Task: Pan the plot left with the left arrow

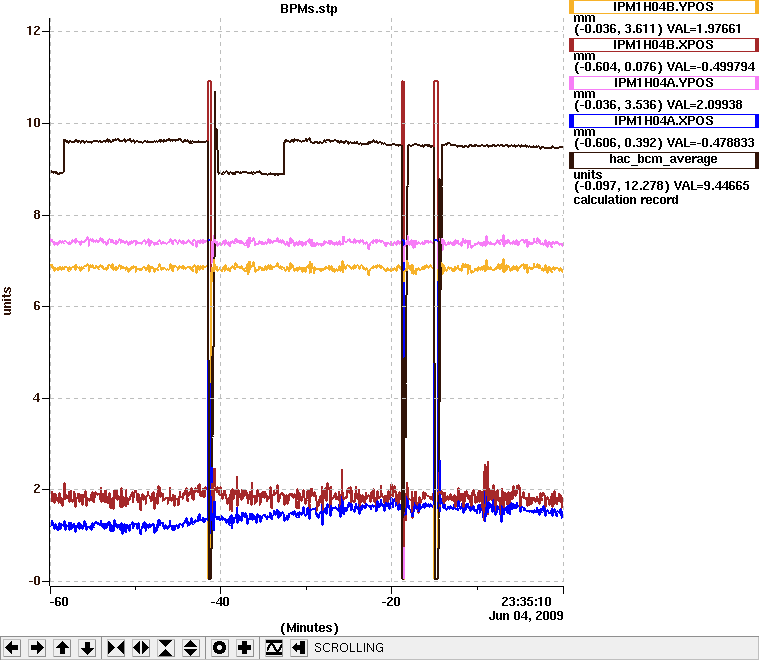Action: coord(12,647)
